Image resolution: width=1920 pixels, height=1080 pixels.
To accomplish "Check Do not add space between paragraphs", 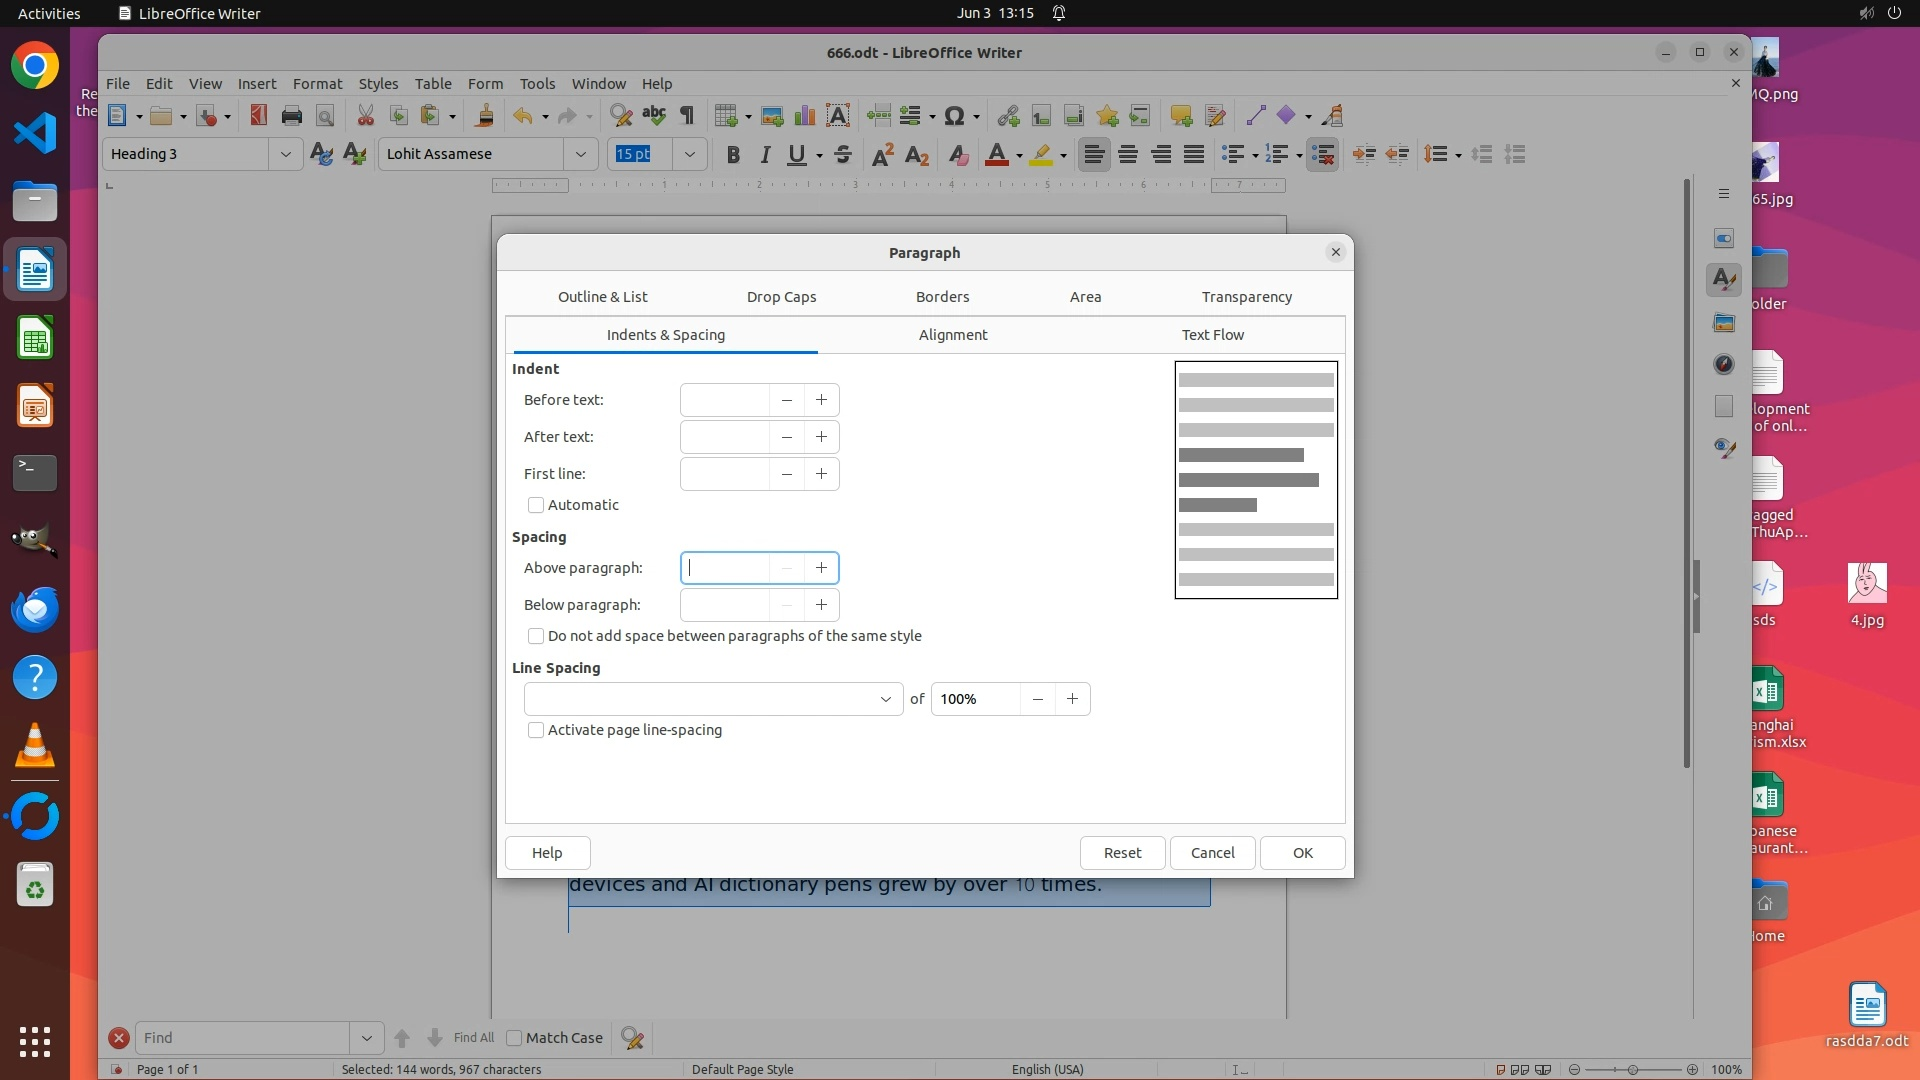I will click(x=536, y=636).
